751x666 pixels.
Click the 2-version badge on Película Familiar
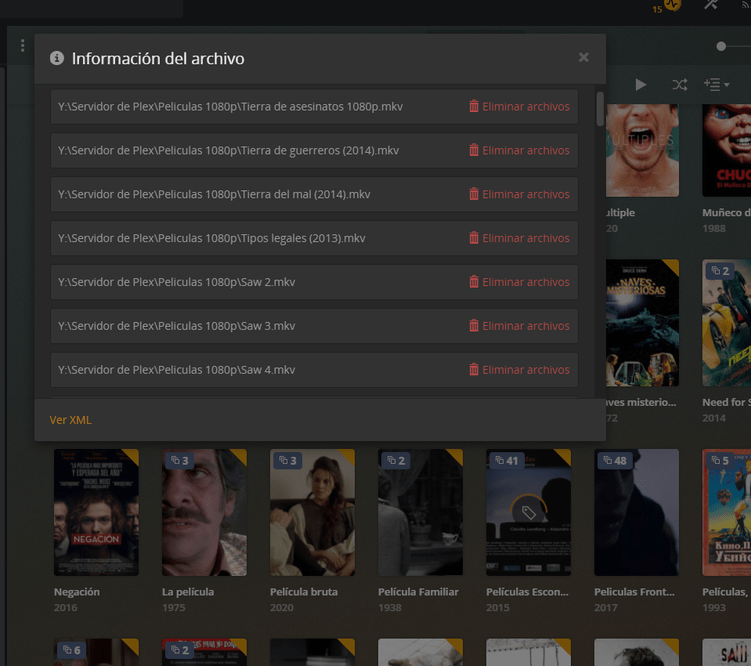[x=396, y=461]
